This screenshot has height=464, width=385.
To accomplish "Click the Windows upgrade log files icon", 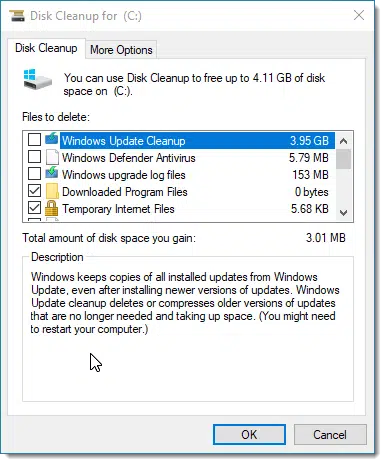I will [x=52, y=174].
